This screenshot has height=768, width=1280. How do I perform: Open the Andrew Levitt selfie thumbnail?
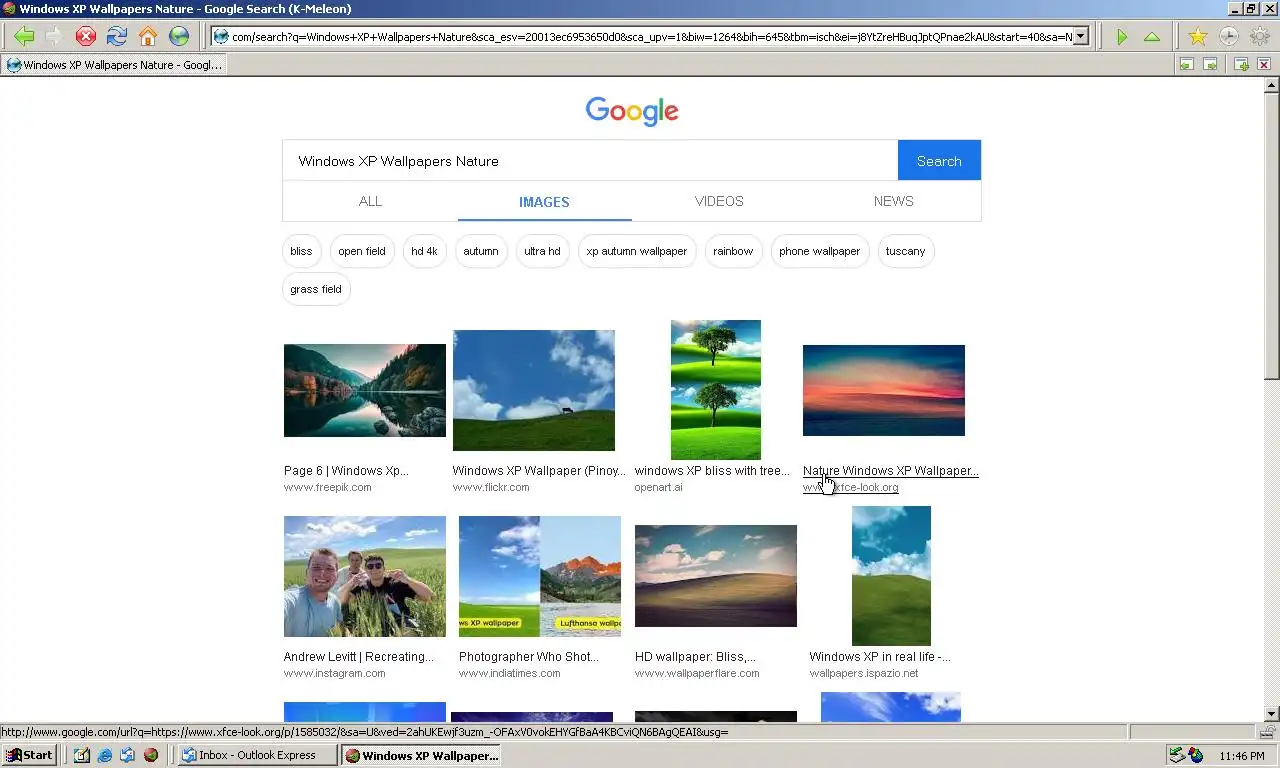[365, 576]
